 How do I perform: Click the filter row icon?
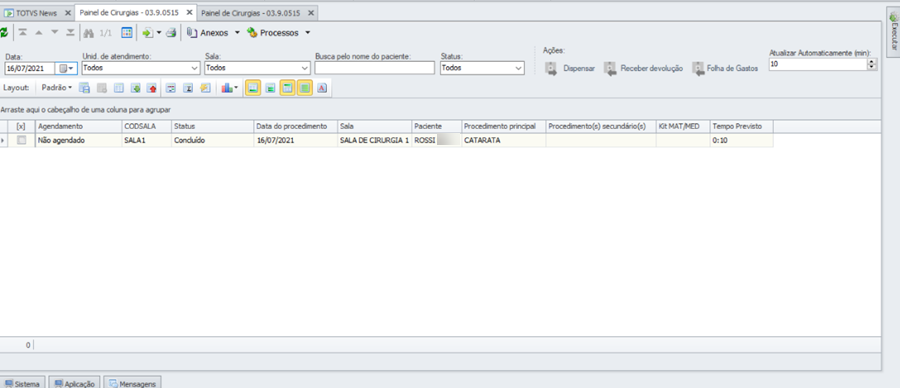click(170, 88)
